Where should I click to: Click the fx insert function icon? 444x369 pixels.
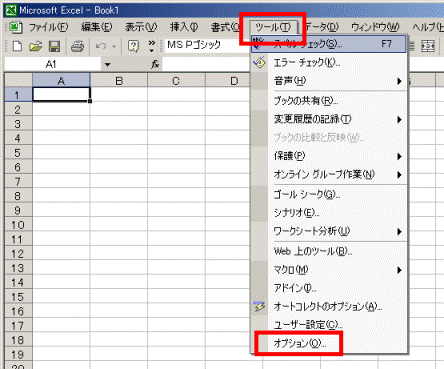click(155, 64)
